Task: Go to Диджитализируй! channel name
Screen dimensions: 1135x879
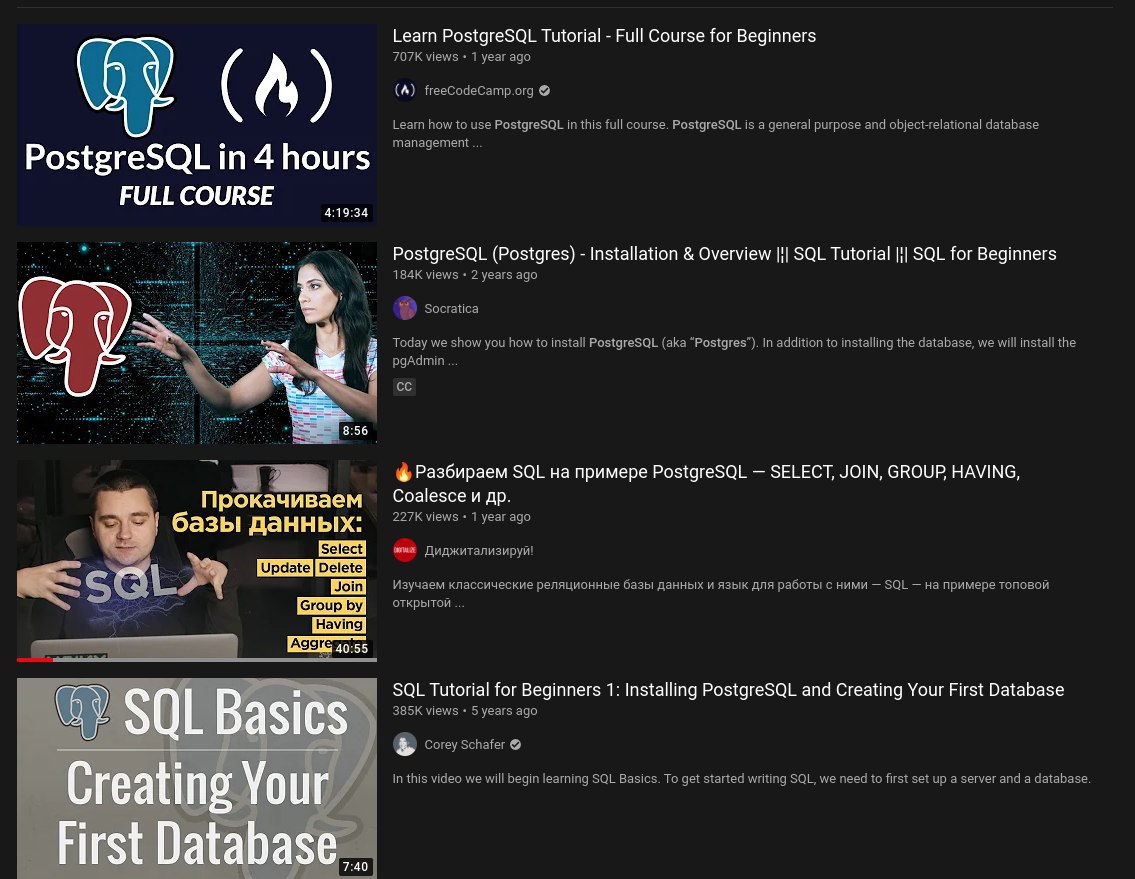Action: tap(478, 550)
